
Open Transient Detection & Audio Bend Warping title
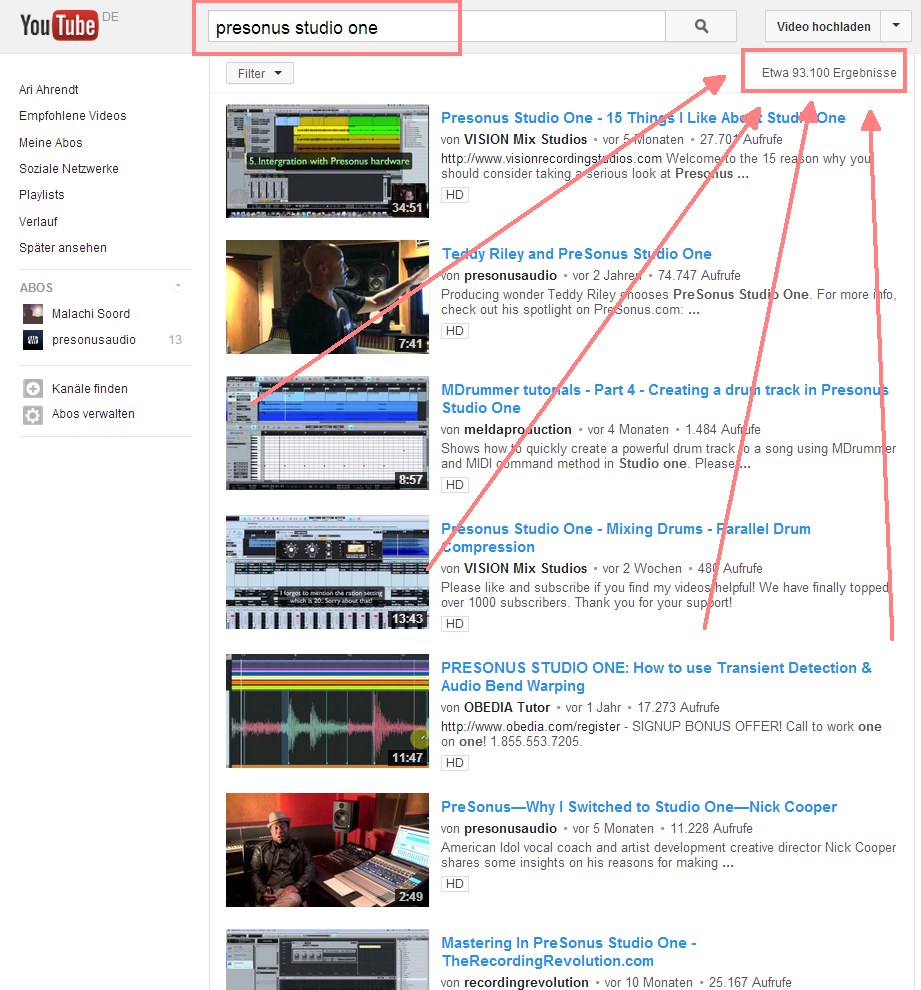[657, 676]
